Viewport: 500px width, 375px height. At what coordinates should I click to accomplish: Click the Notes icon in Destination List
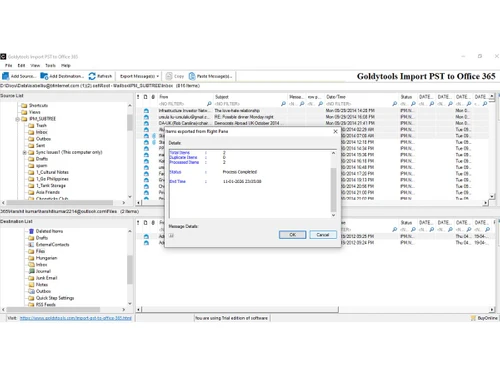tap(31, 284)
